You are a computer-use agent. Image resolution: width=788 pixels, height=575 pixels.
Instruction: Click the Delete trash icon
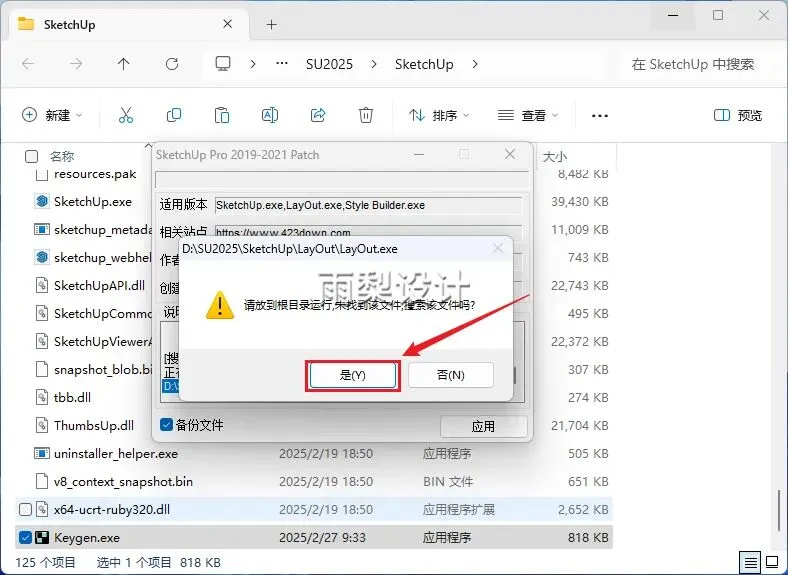click(x=366, y=115)
